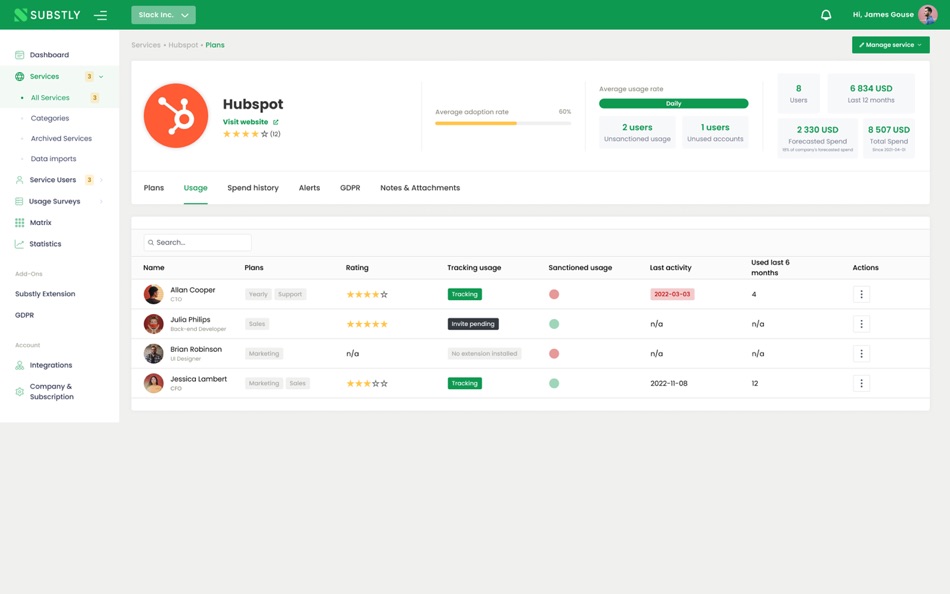Click Allan Cooper's star rating
The height and width of the screenshot is (594, 950).
pos(367,295)
